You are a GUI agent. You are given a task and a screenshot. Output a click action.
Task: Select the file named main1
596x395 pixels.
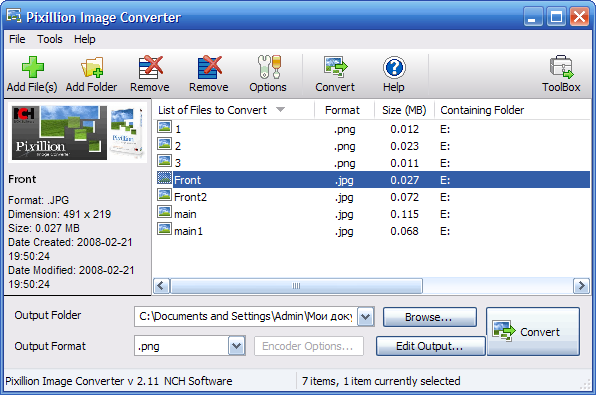[x=189, y=231]
